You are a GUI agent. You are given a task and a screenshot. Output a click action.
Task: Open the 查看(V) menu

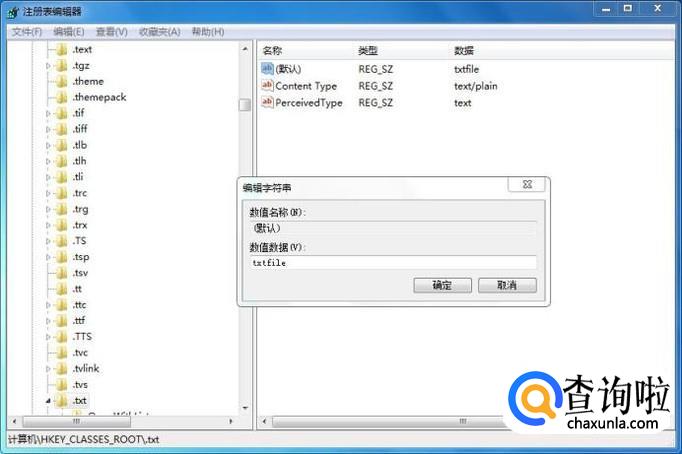tap(111, 31)
